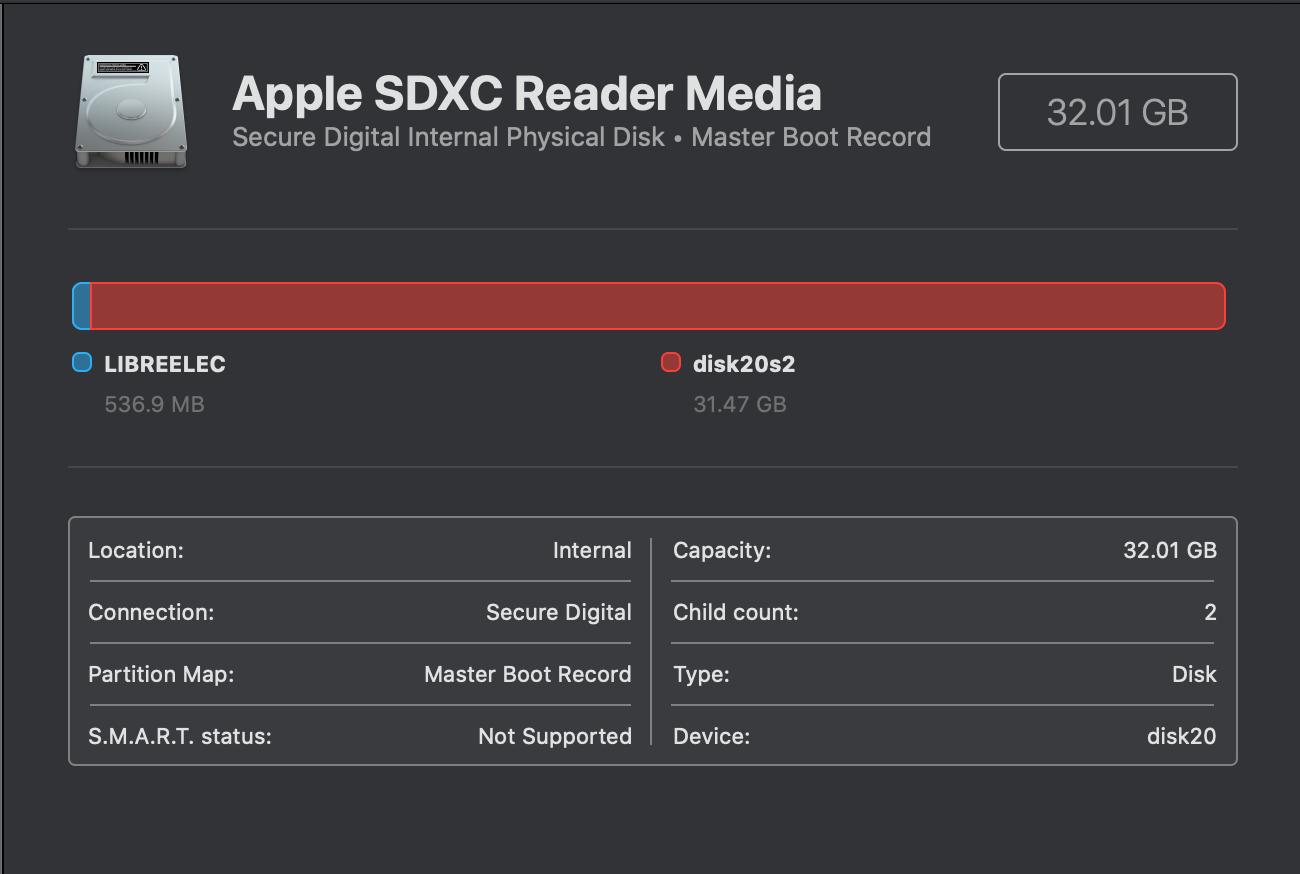The width and height of the screenshot is (1300, 874).
Task: Select the disk20s2 partition name label
Action: click(x=743, y=364)
